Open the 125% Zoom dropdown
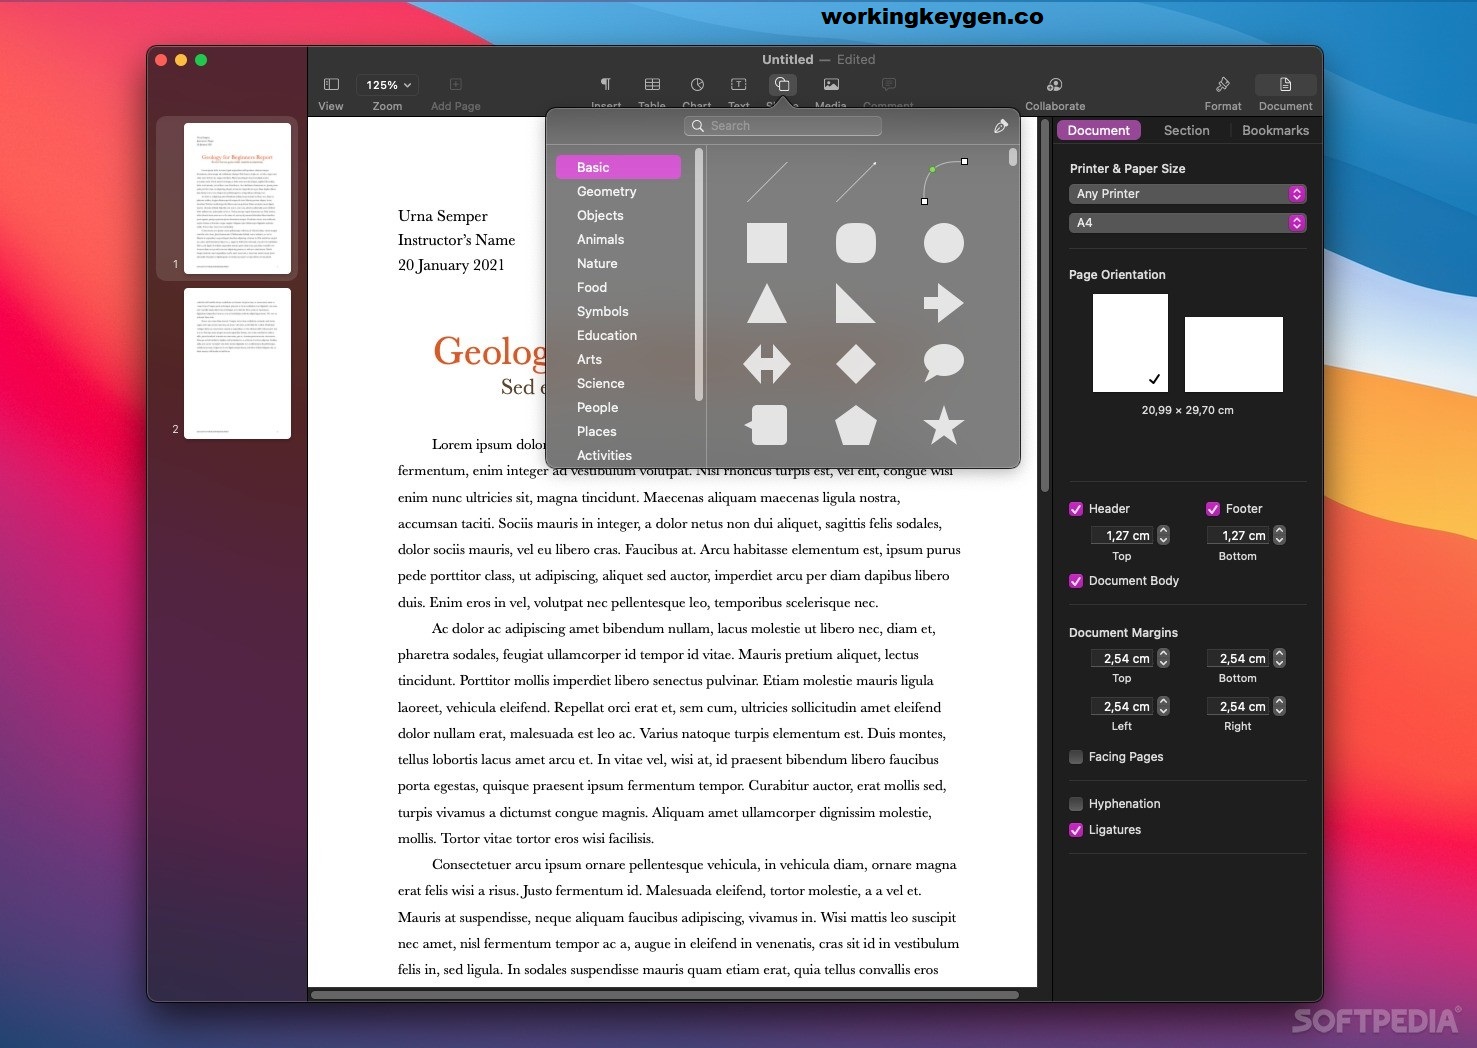Viewport: 1477px width, 1048px height. pyautogui.click(x=387, y=85)
